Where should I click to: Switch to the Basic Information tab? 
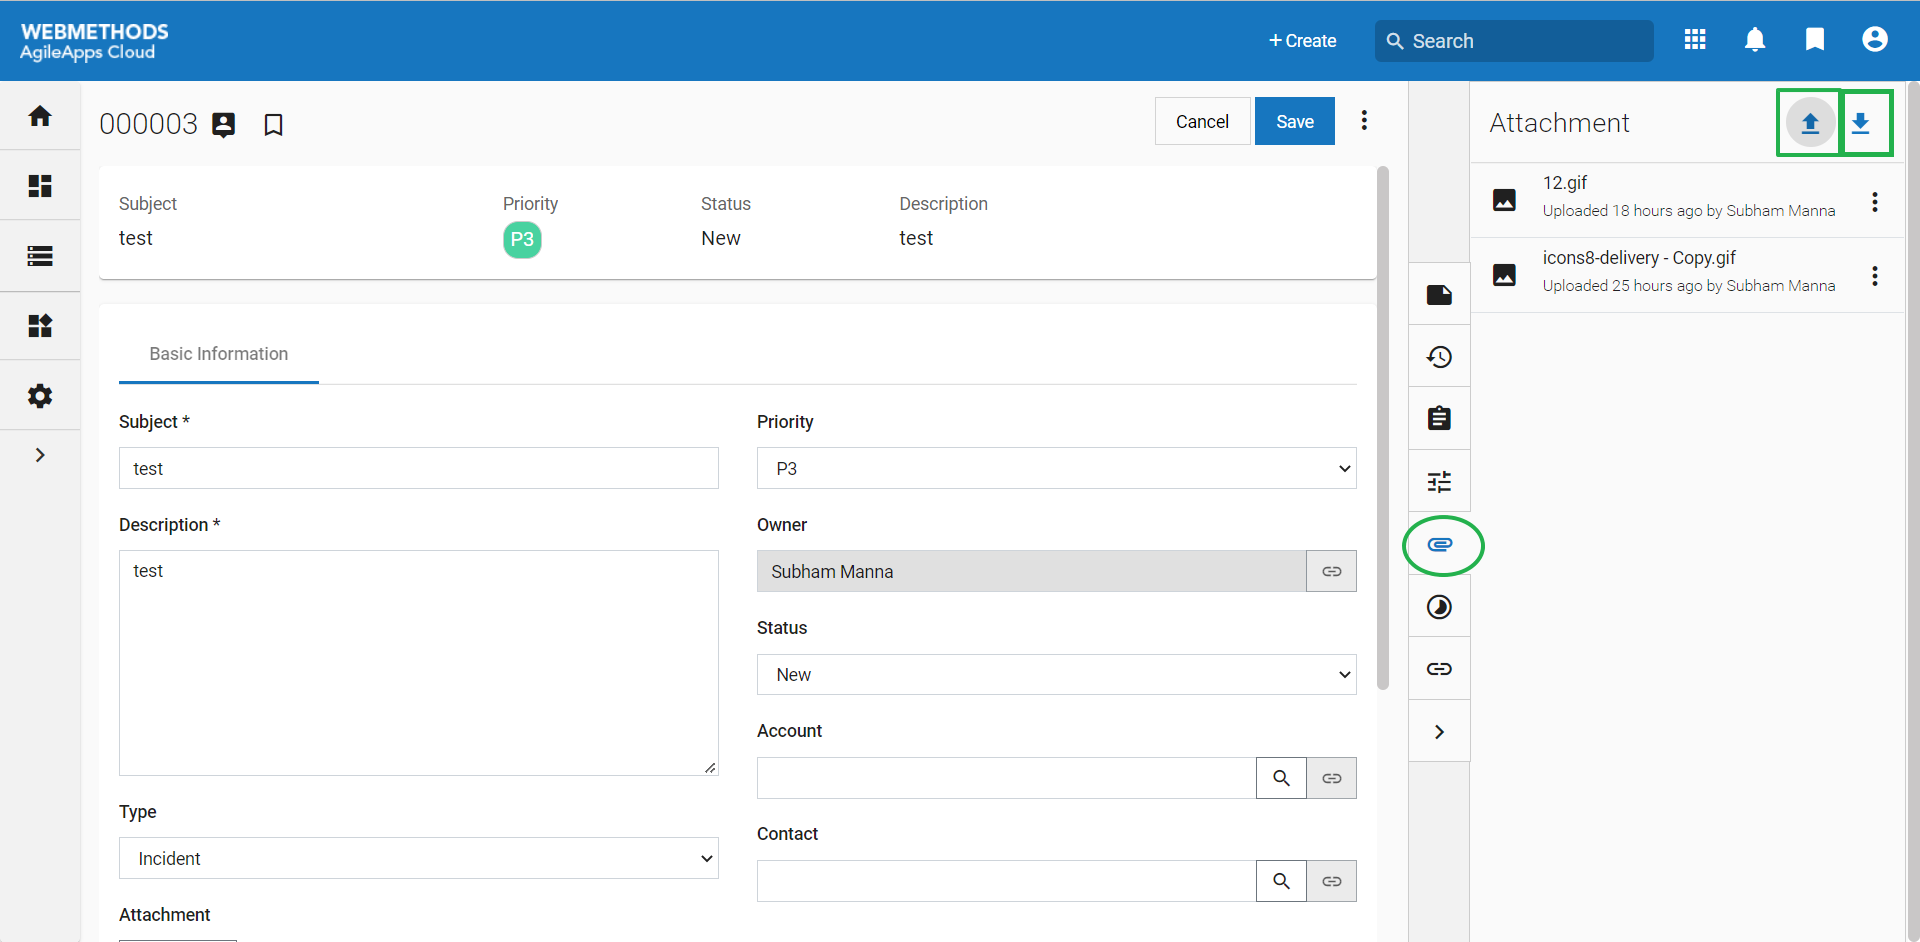(x=219, y=354)
